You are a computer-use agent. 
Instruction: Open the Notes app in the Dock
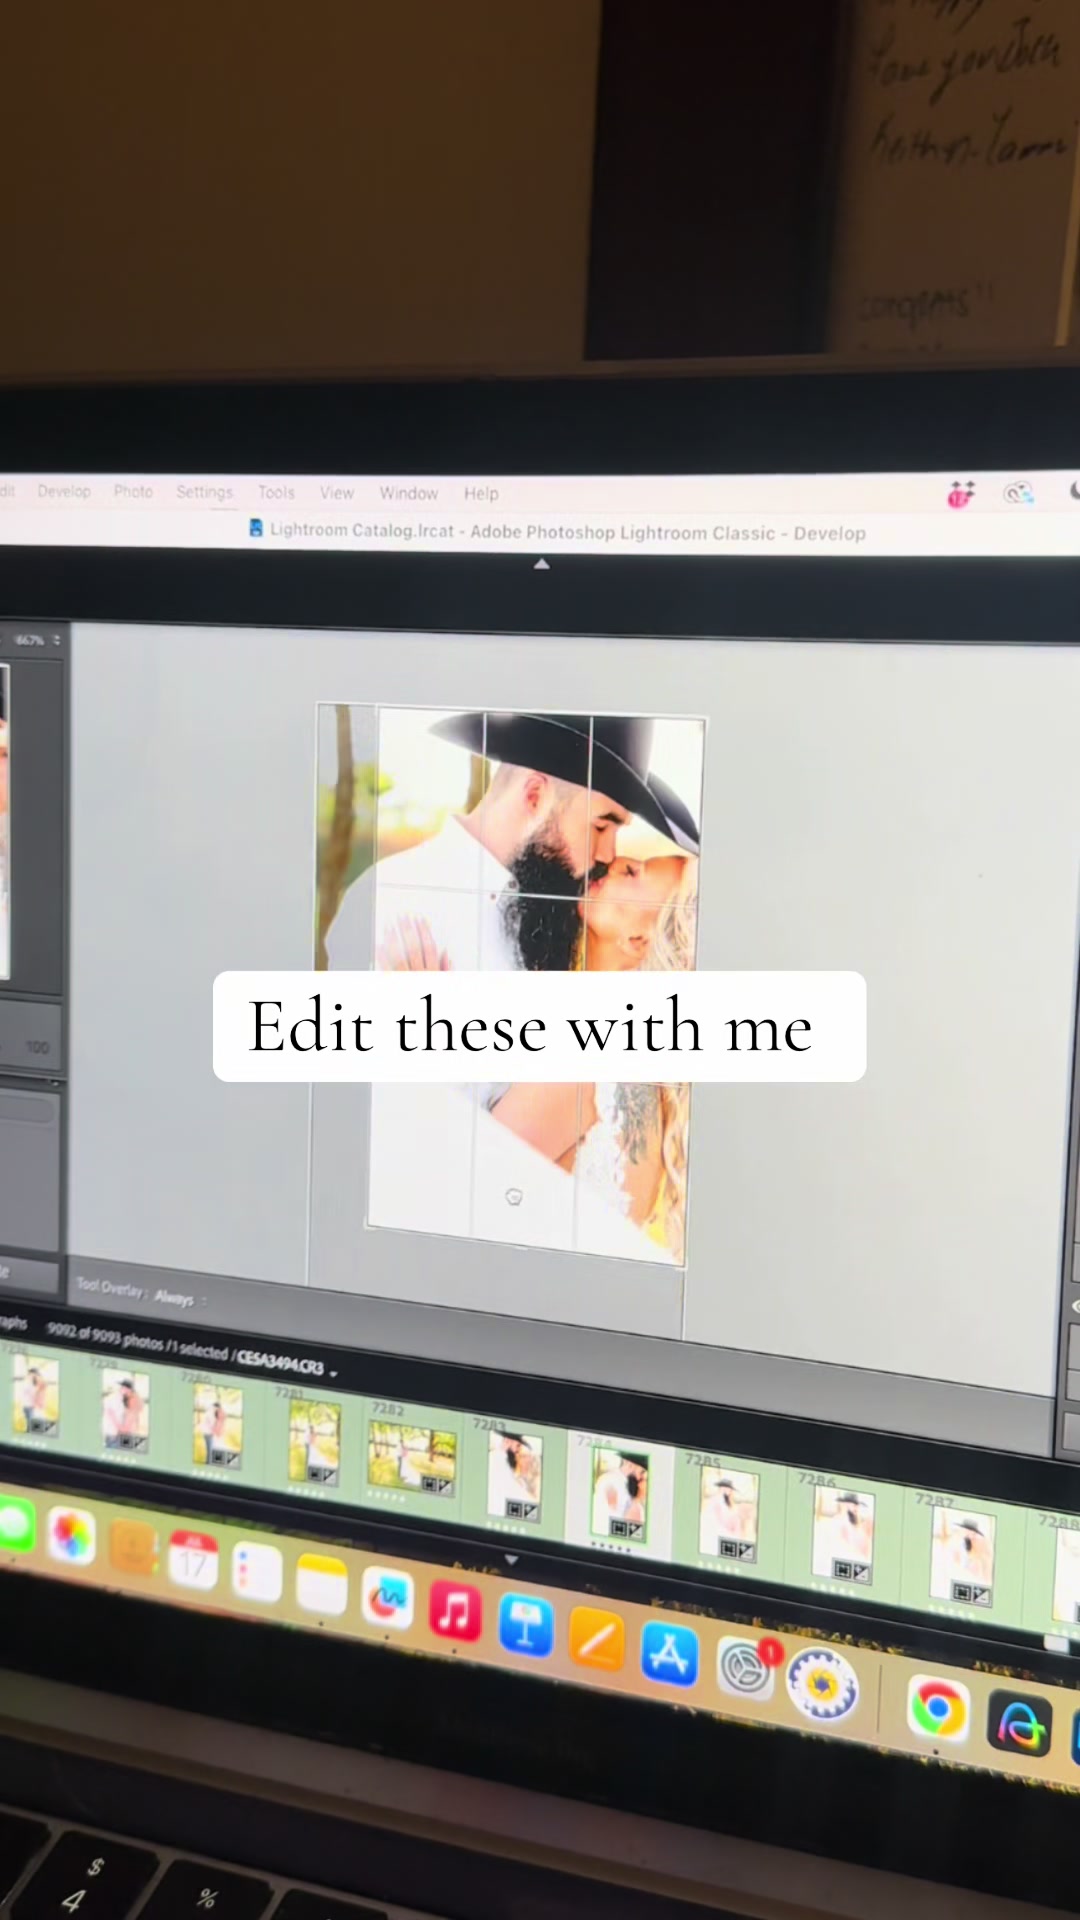322,1585
